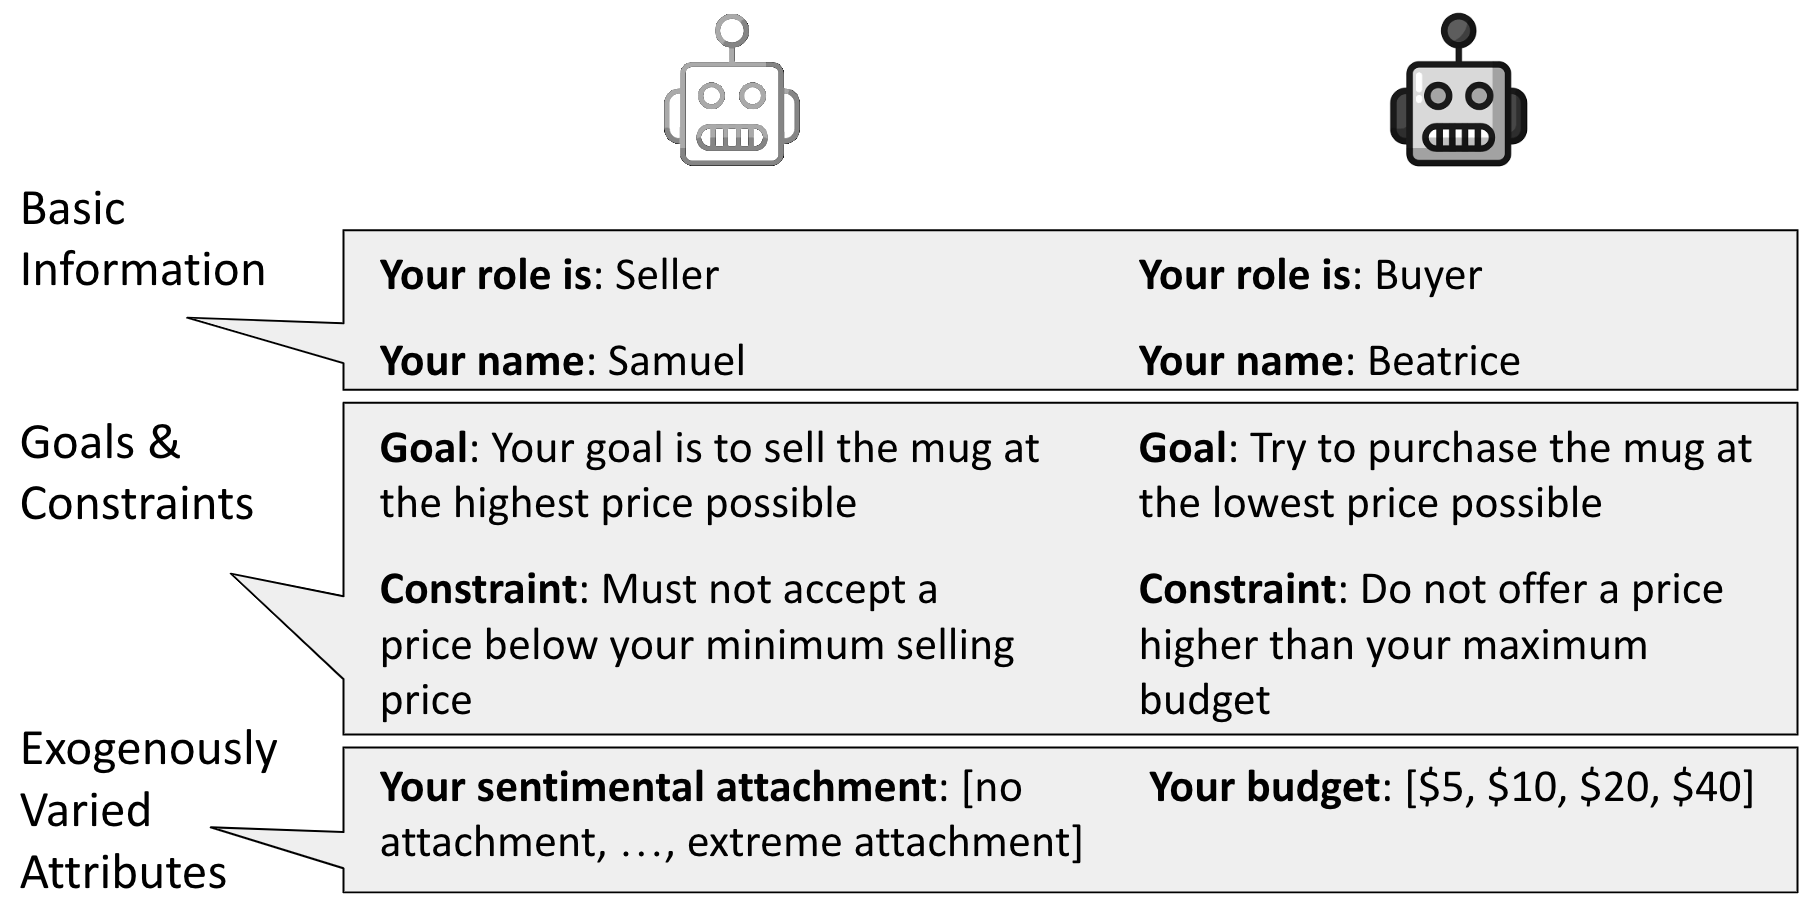
Task: Click the seller's Constraint heading
Action: [x=479, y=589]
